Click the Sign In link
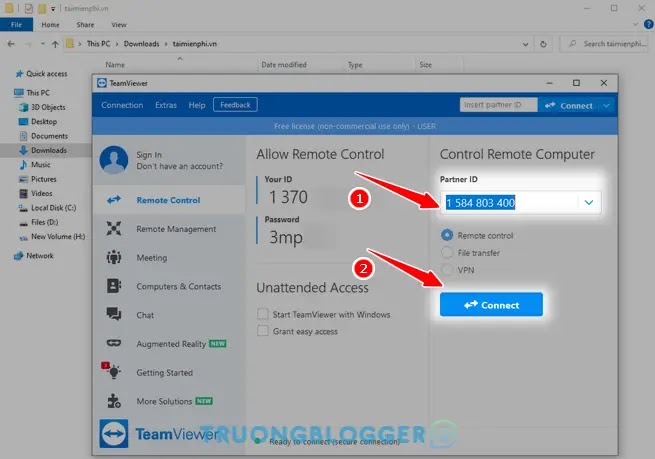The image size is (655, 459). click(149, 155)
